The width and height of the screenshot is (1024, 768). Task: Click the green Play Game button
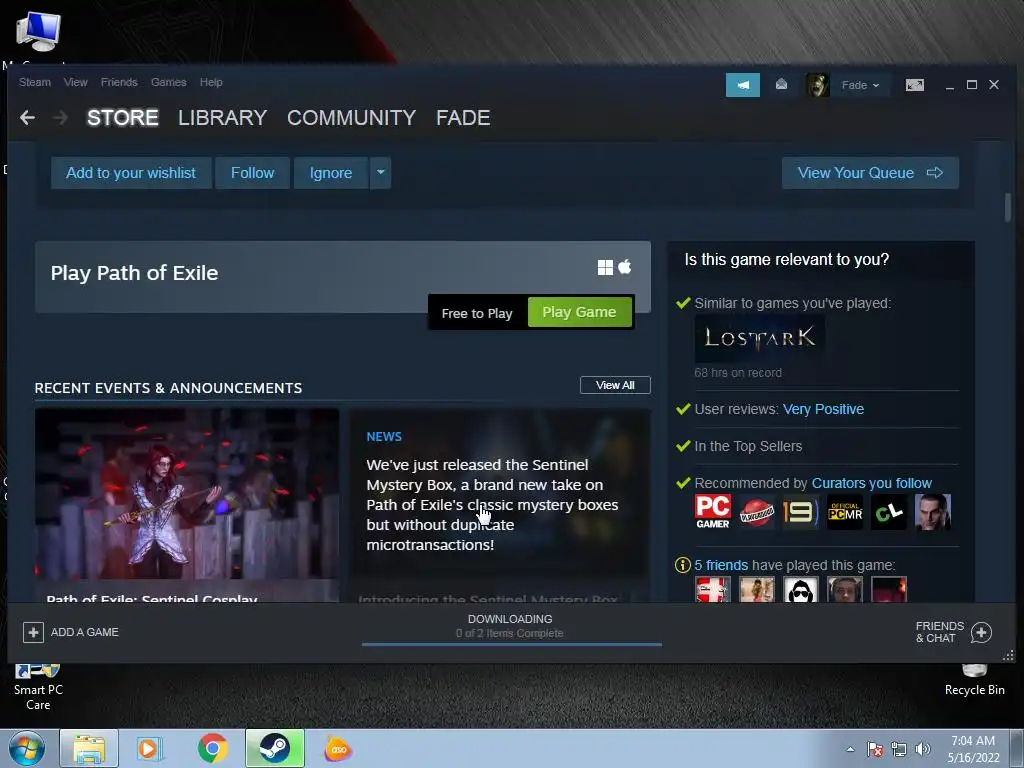pos(579,312)
